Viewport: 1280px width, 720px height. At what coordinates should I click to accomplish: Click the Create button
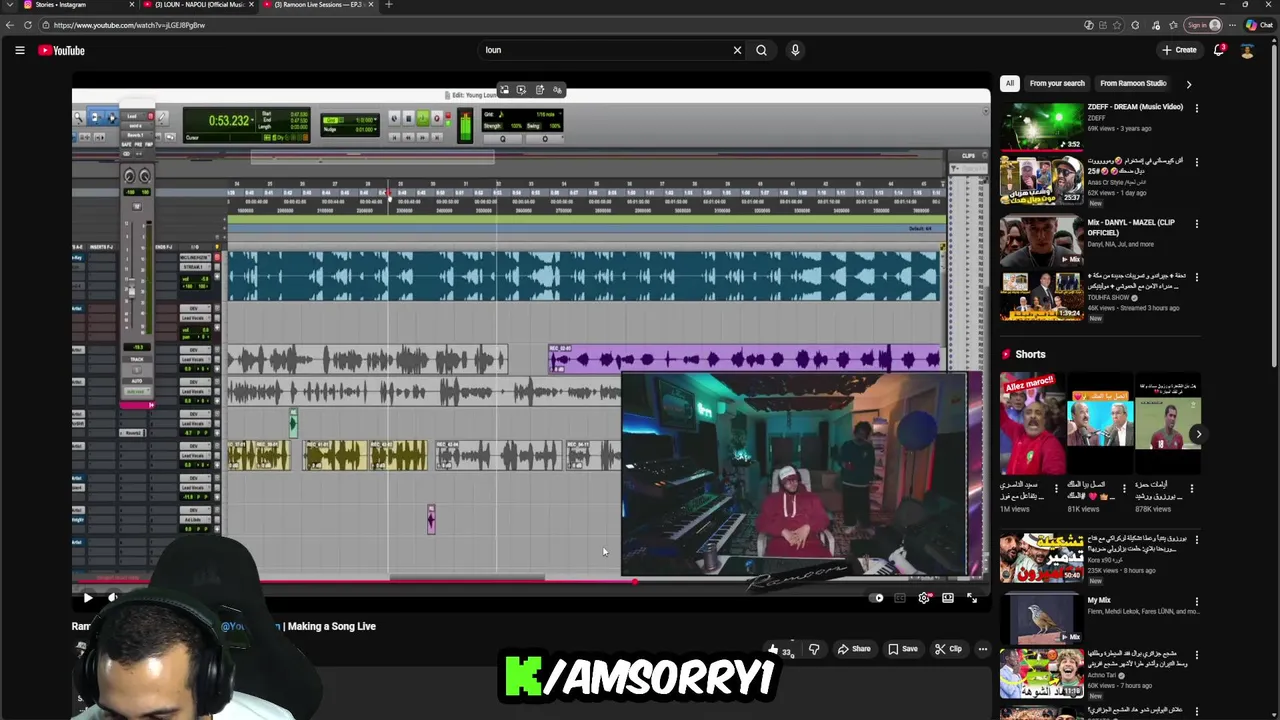tap(1179, 50)
